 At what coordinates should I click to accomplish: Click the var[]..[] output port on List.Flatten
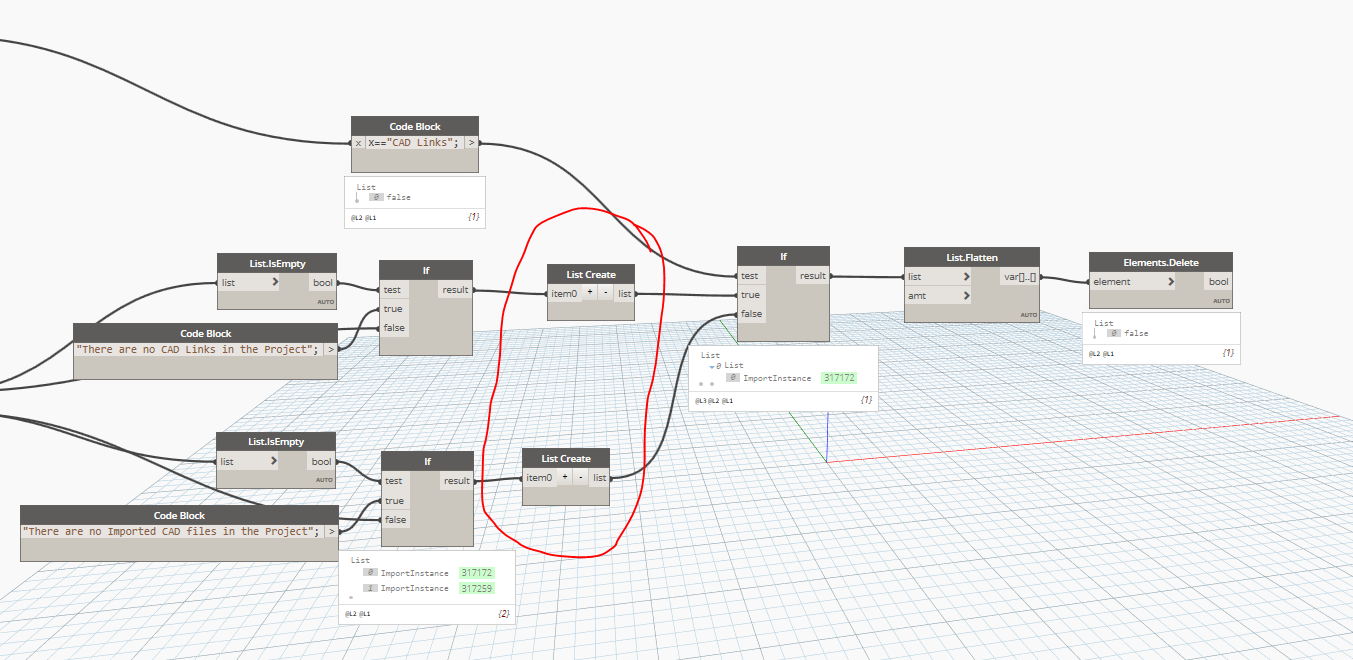[x=1020, y=277]
